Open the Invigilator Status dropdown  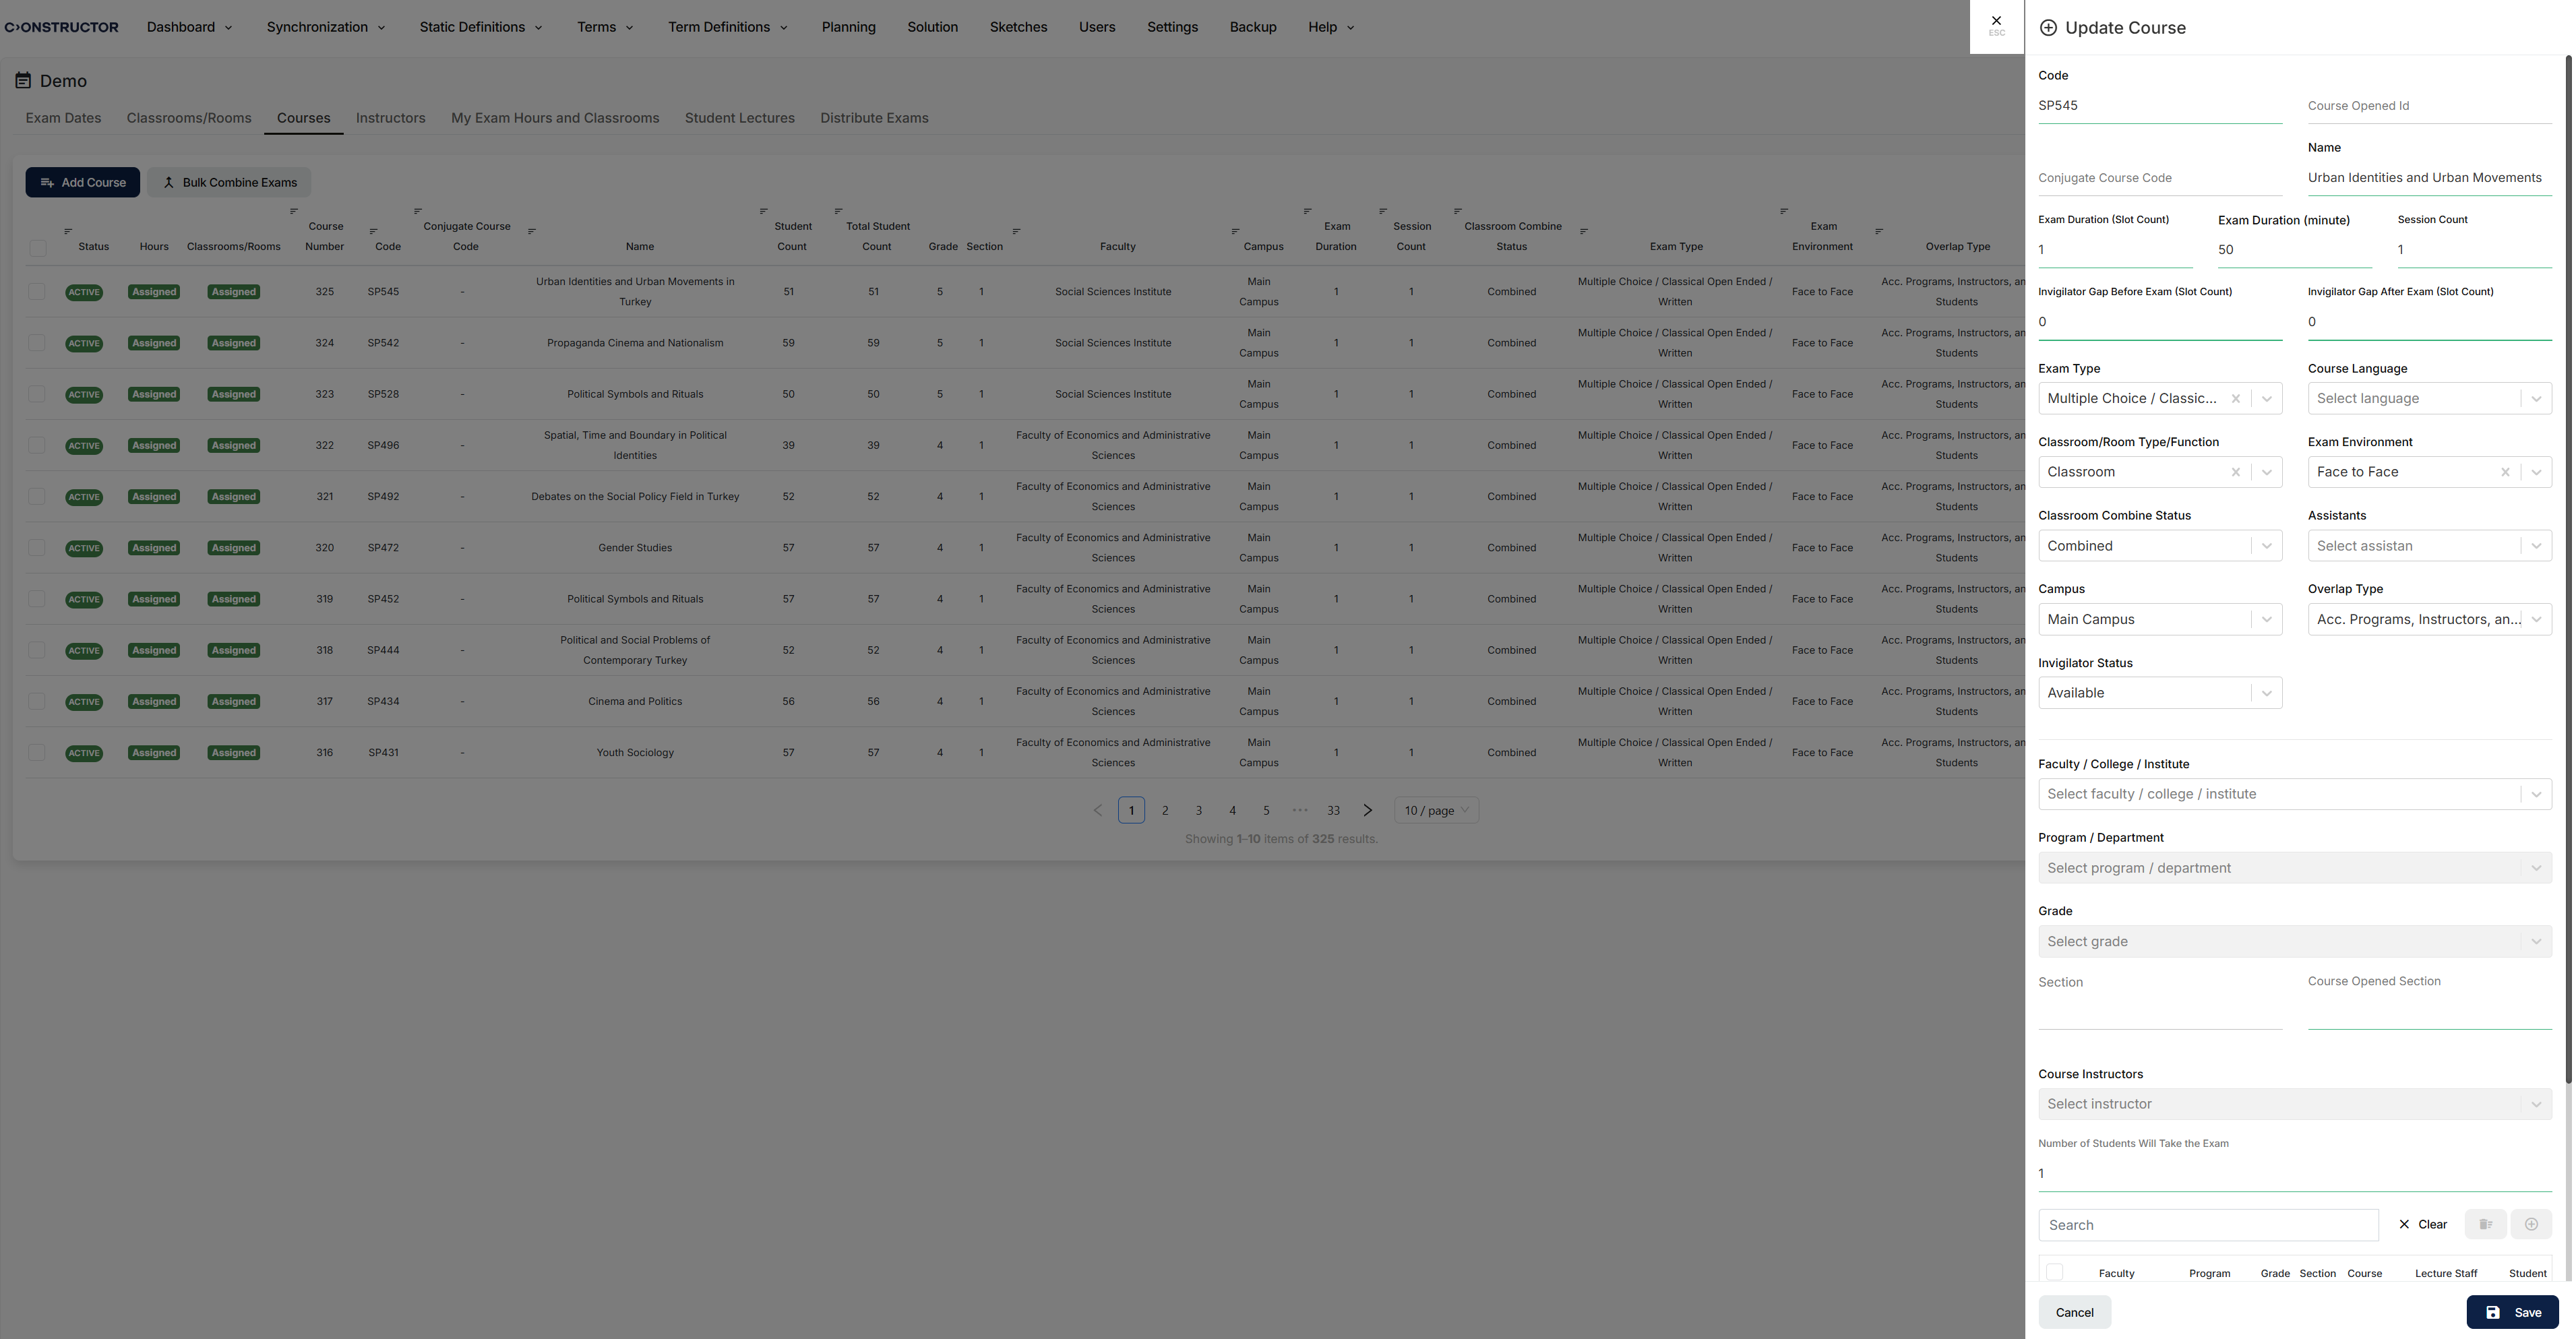(x=2160, y=693)
